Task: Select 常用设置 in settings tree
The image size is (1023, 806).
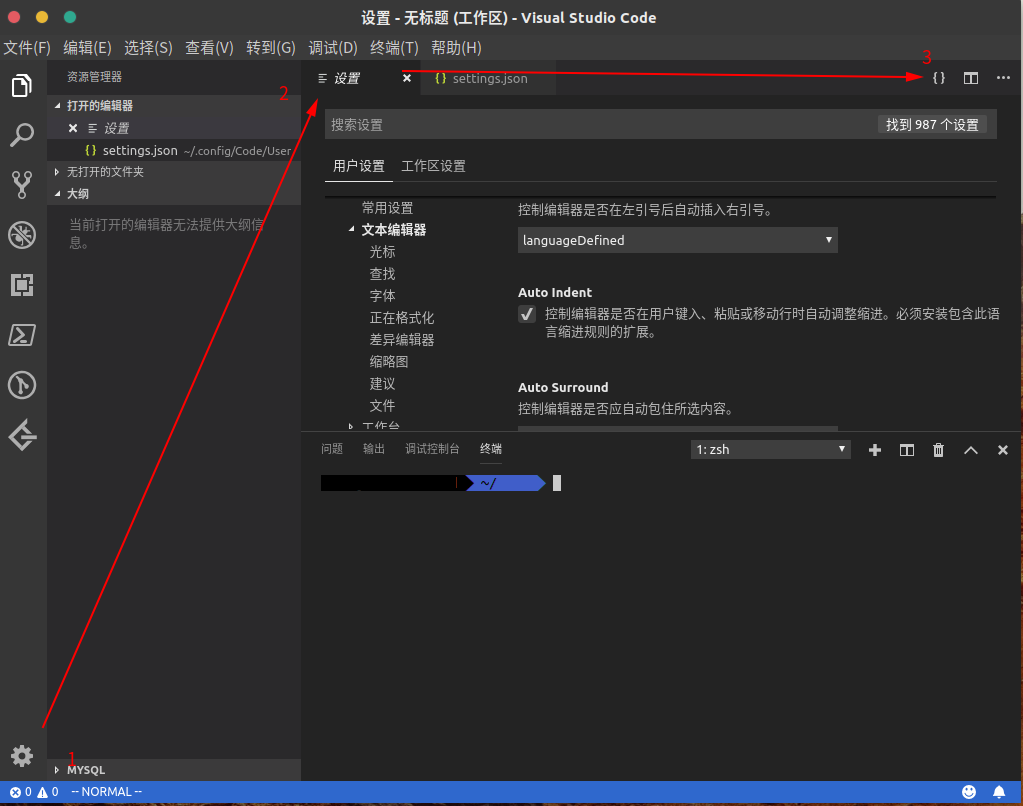Action: click(x=388, y=208)
